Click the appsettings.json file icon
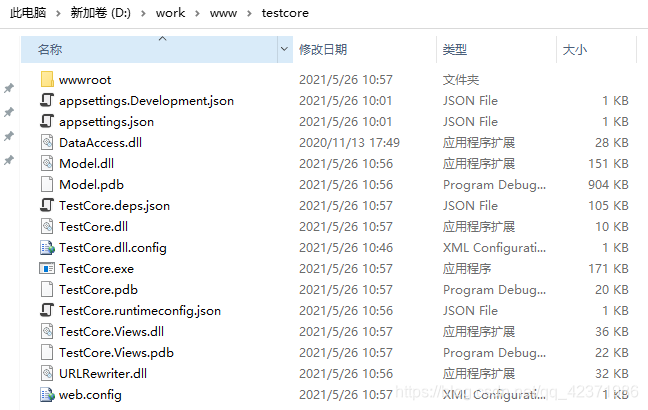This screenshot has height=410, width=648. (47, 121)
